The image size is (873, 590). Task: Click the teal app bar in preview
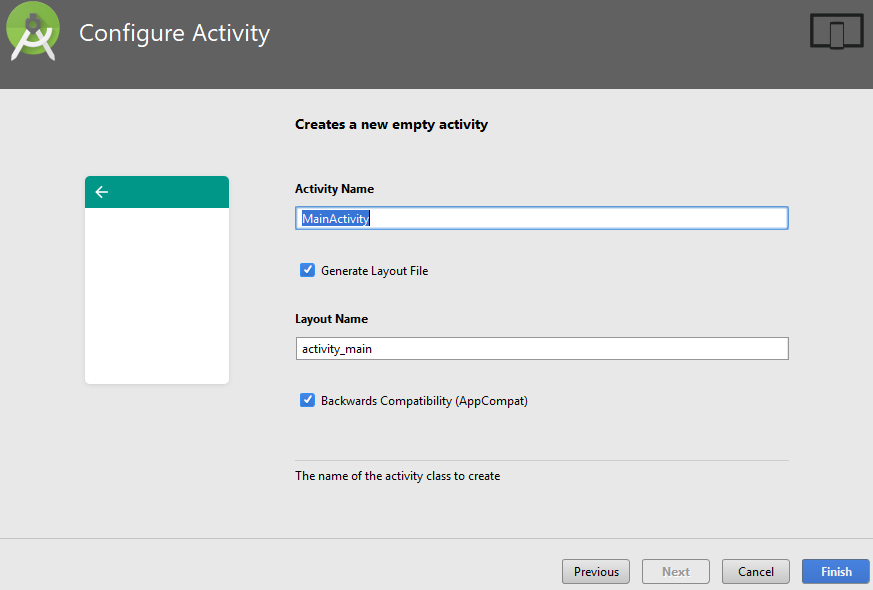[157, 192]
